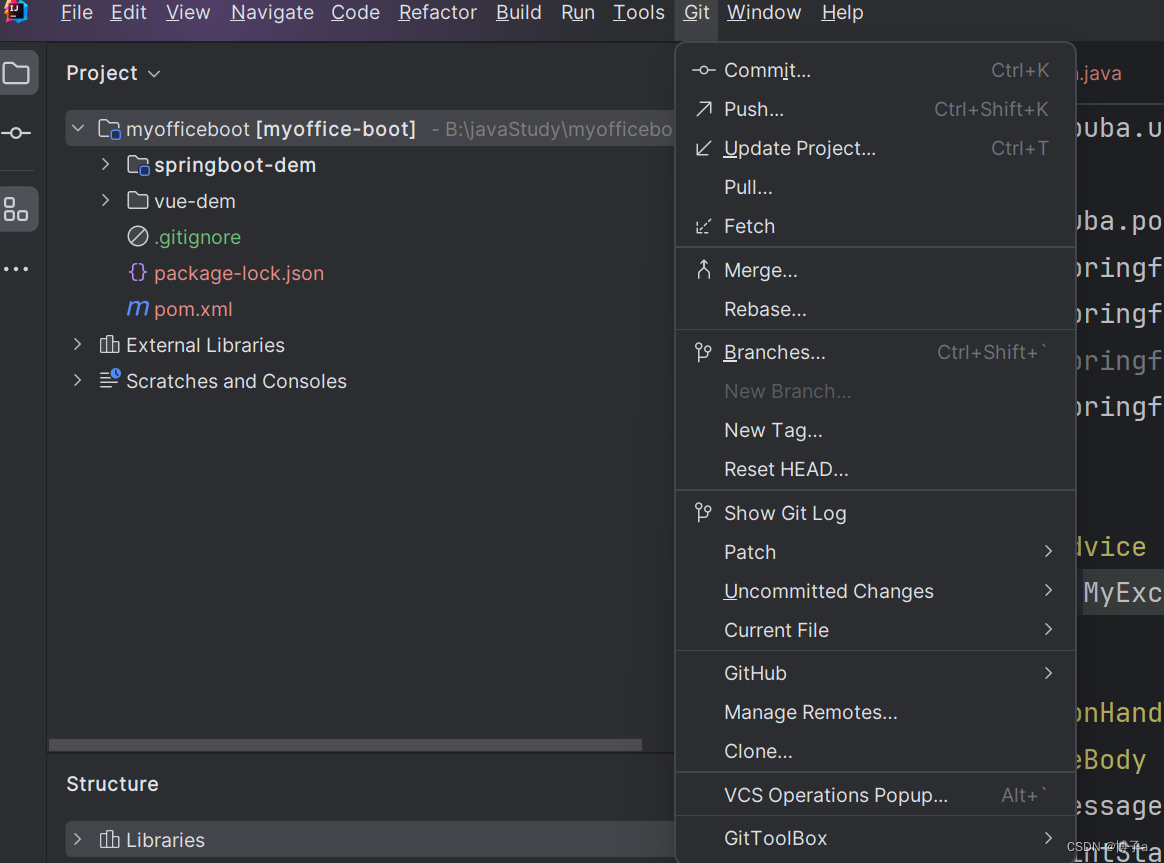Open the Project view dropdown
Image resolution: width=1164 pixels, height=863 pixels.
(113, 73)
